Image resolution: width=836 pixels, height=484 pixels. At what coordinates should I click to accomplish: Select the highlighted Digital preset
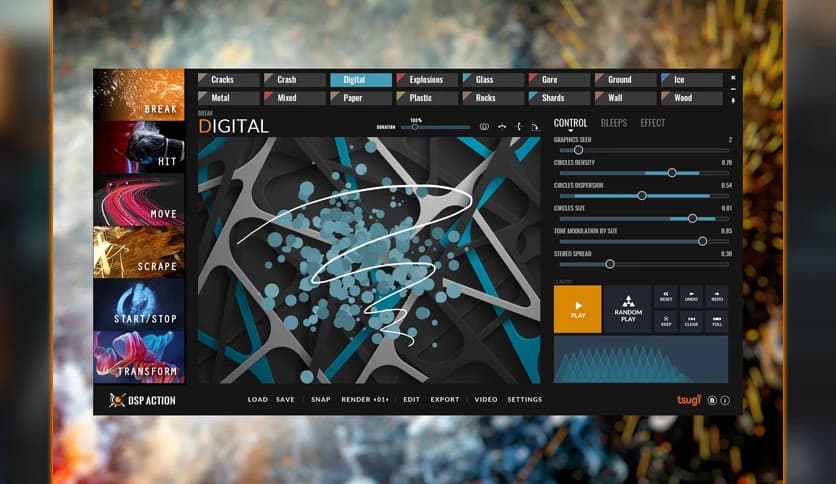tap(361, 80)
